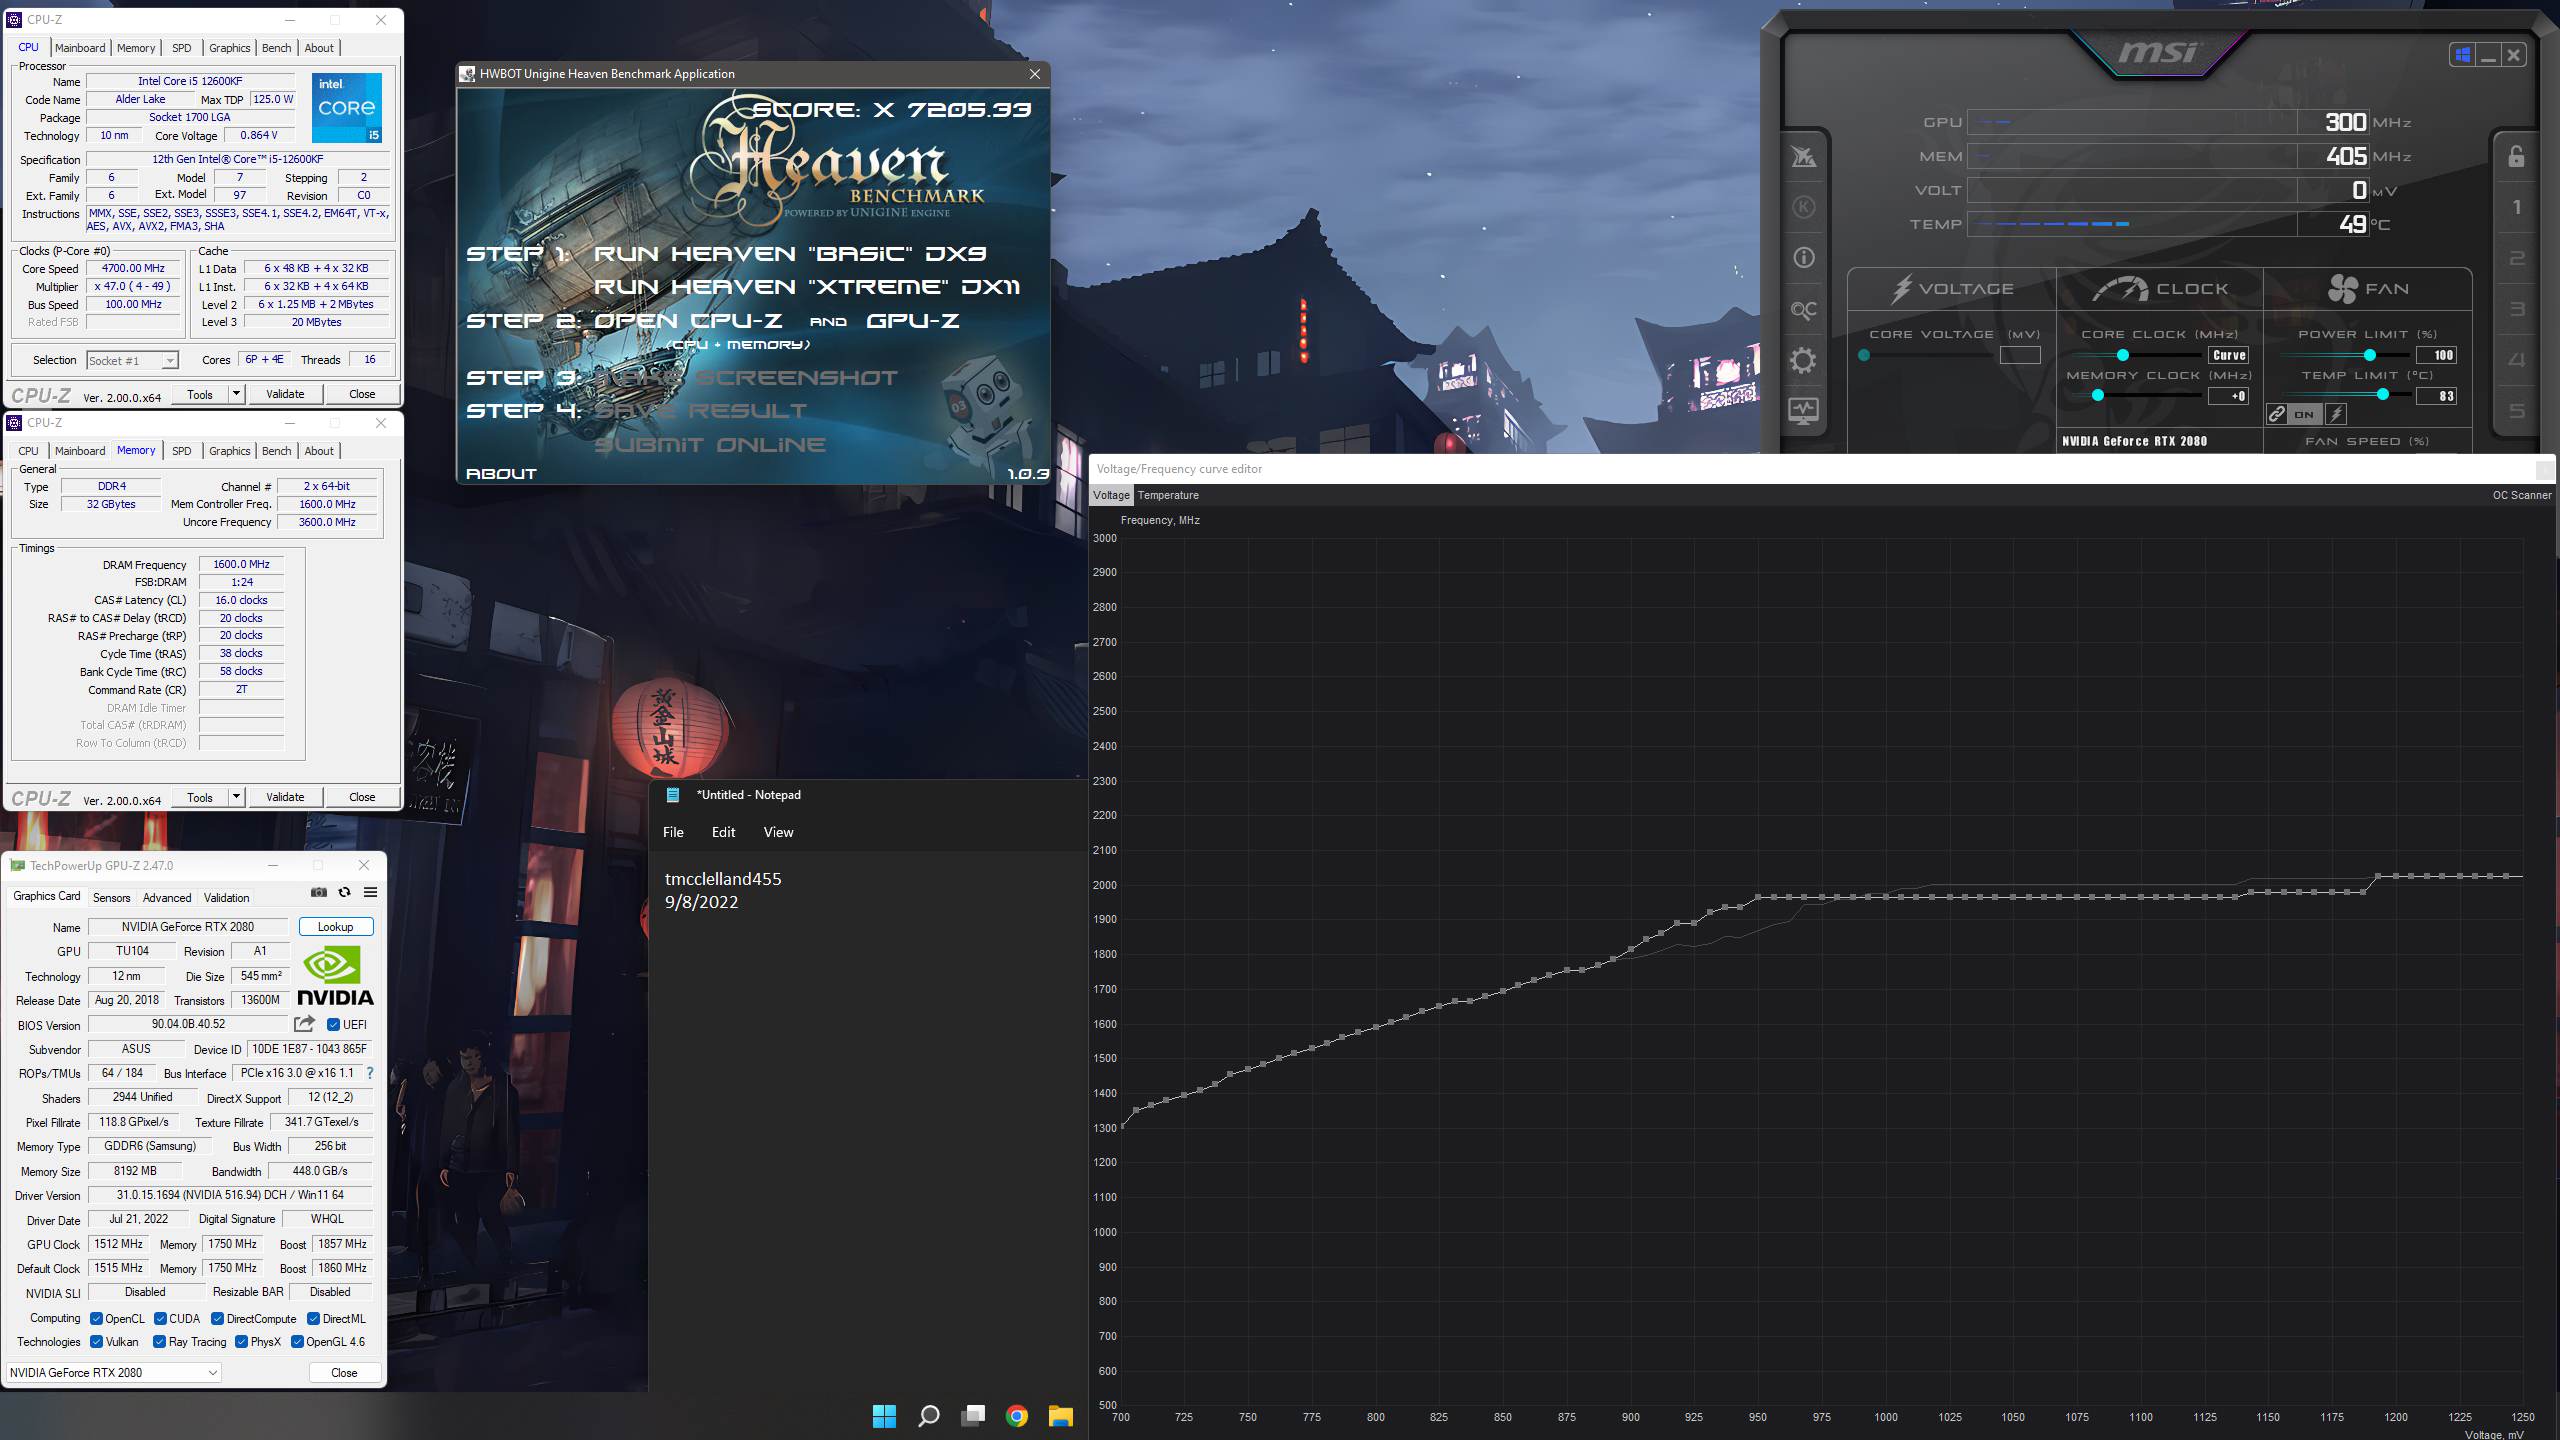Image resolution: width=2560 pixels, height=1440 pixels.
Task: Click the Core Clock Curve value field
Action: click(2229, 355)
